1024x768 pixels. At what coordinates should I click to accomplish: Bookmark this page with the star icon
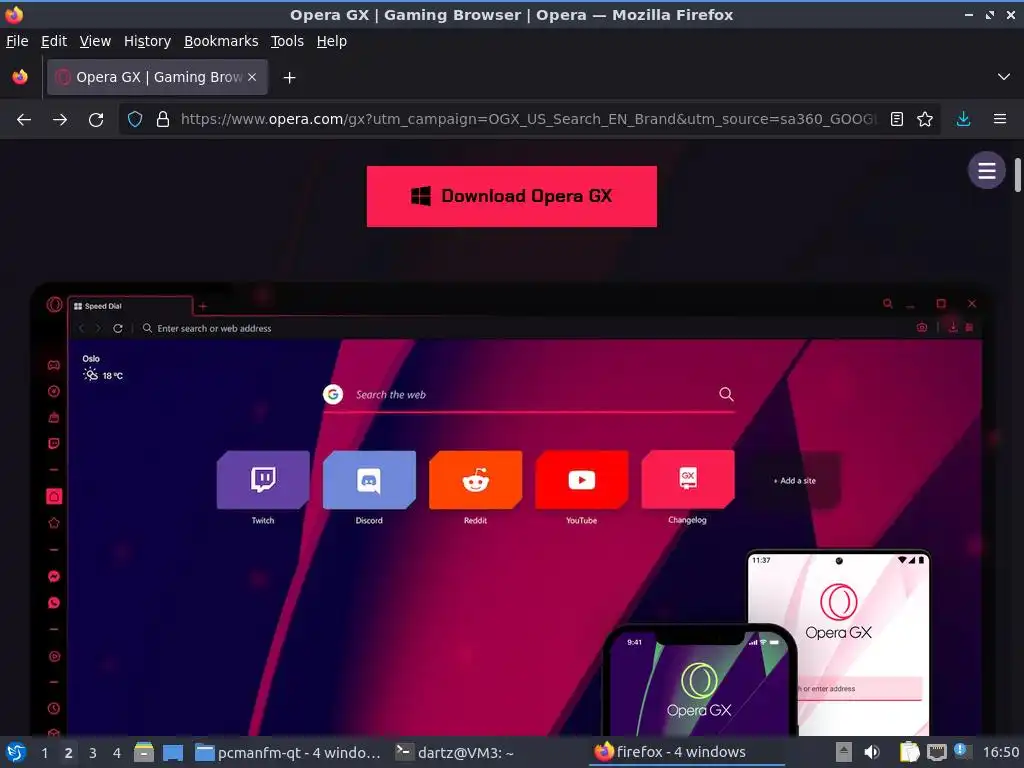(x=925, y=119)
